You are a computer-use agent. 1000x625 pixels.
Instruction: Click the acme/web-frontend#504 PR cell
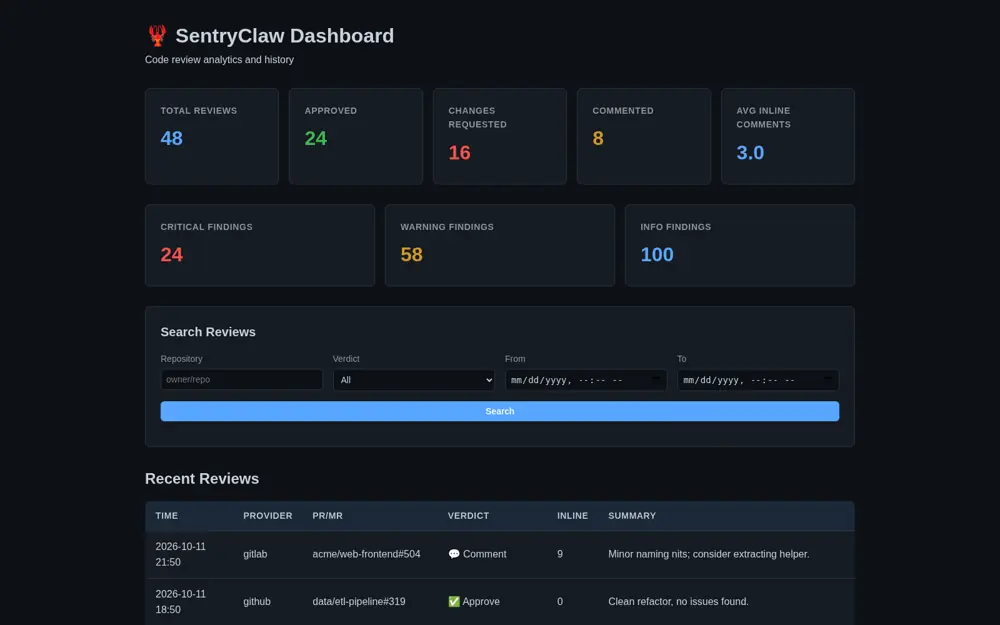(366, 554)
